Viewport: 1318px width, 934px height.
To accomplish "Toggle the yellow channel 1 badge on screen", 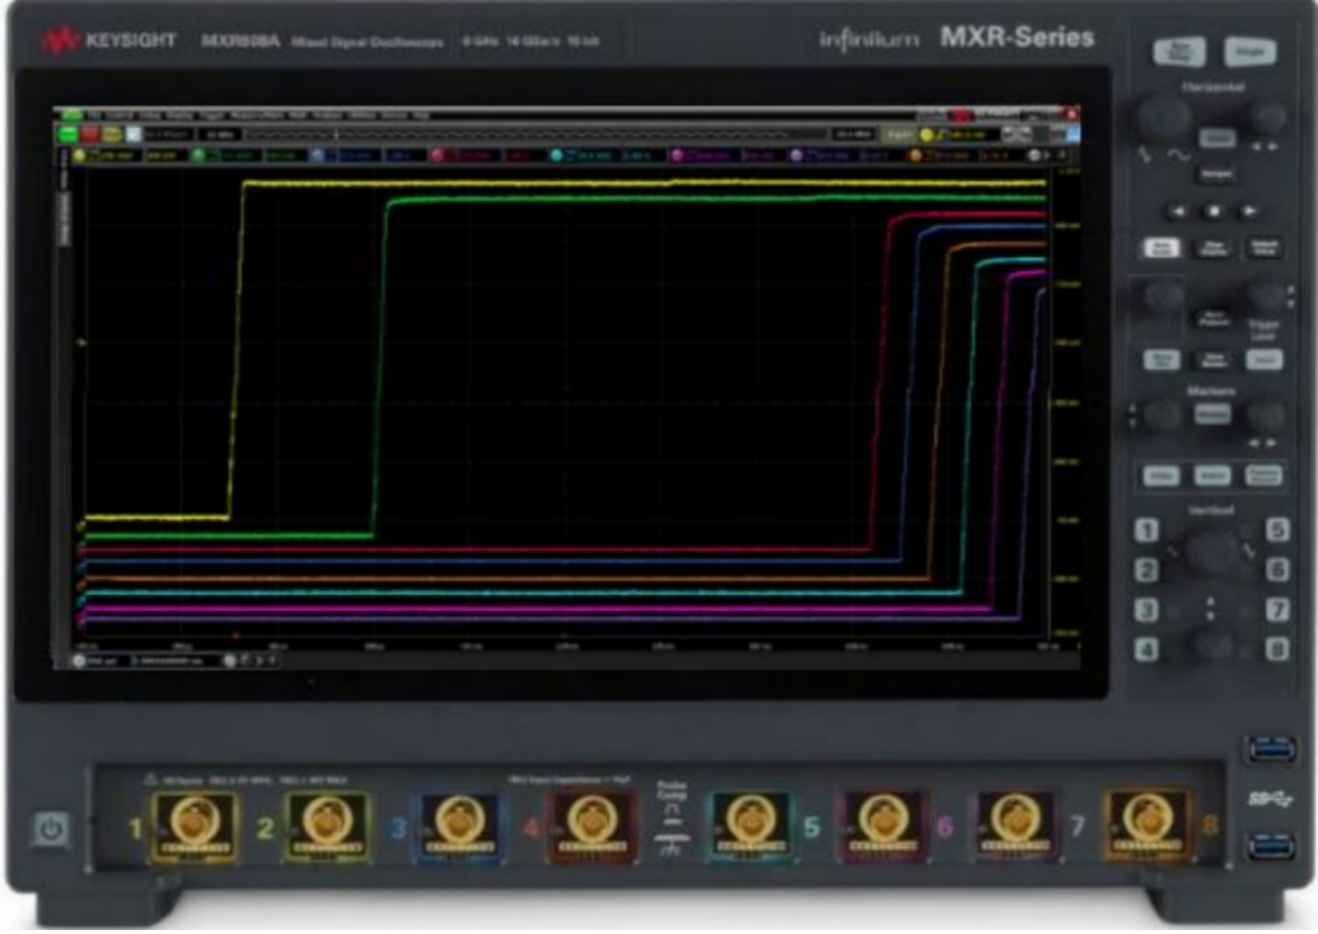I will [79, 156].
